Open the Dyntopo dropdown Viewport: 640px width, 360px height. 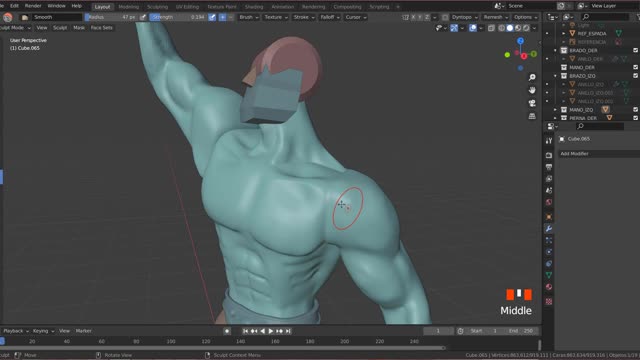click(464, 17)
